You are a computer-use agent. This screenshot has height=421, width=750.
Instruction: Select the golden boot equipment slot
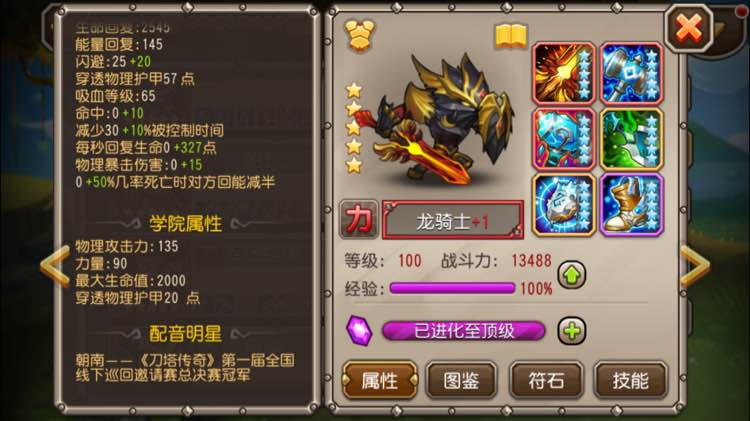click(631, 205)
